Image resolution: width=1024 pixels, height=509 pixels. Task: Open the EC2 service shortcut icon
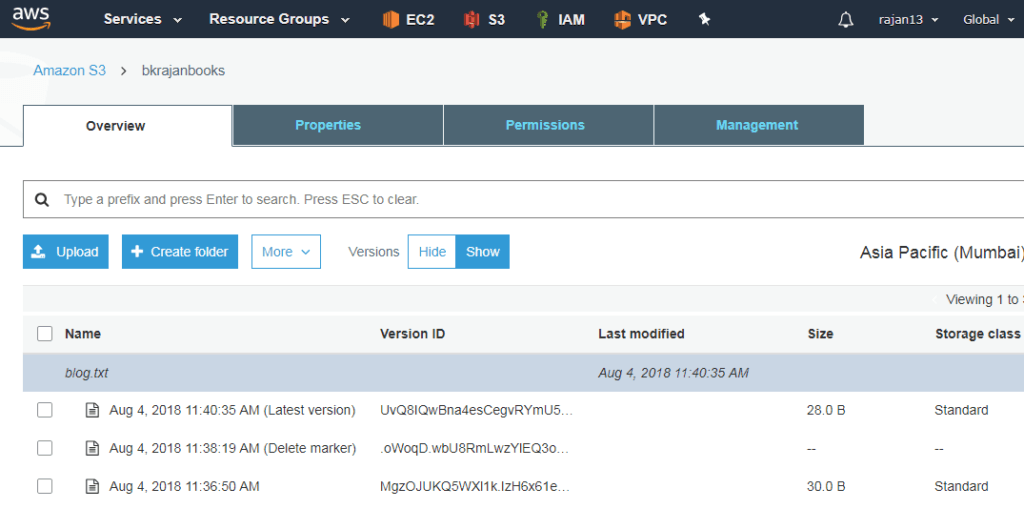[391, 19]
